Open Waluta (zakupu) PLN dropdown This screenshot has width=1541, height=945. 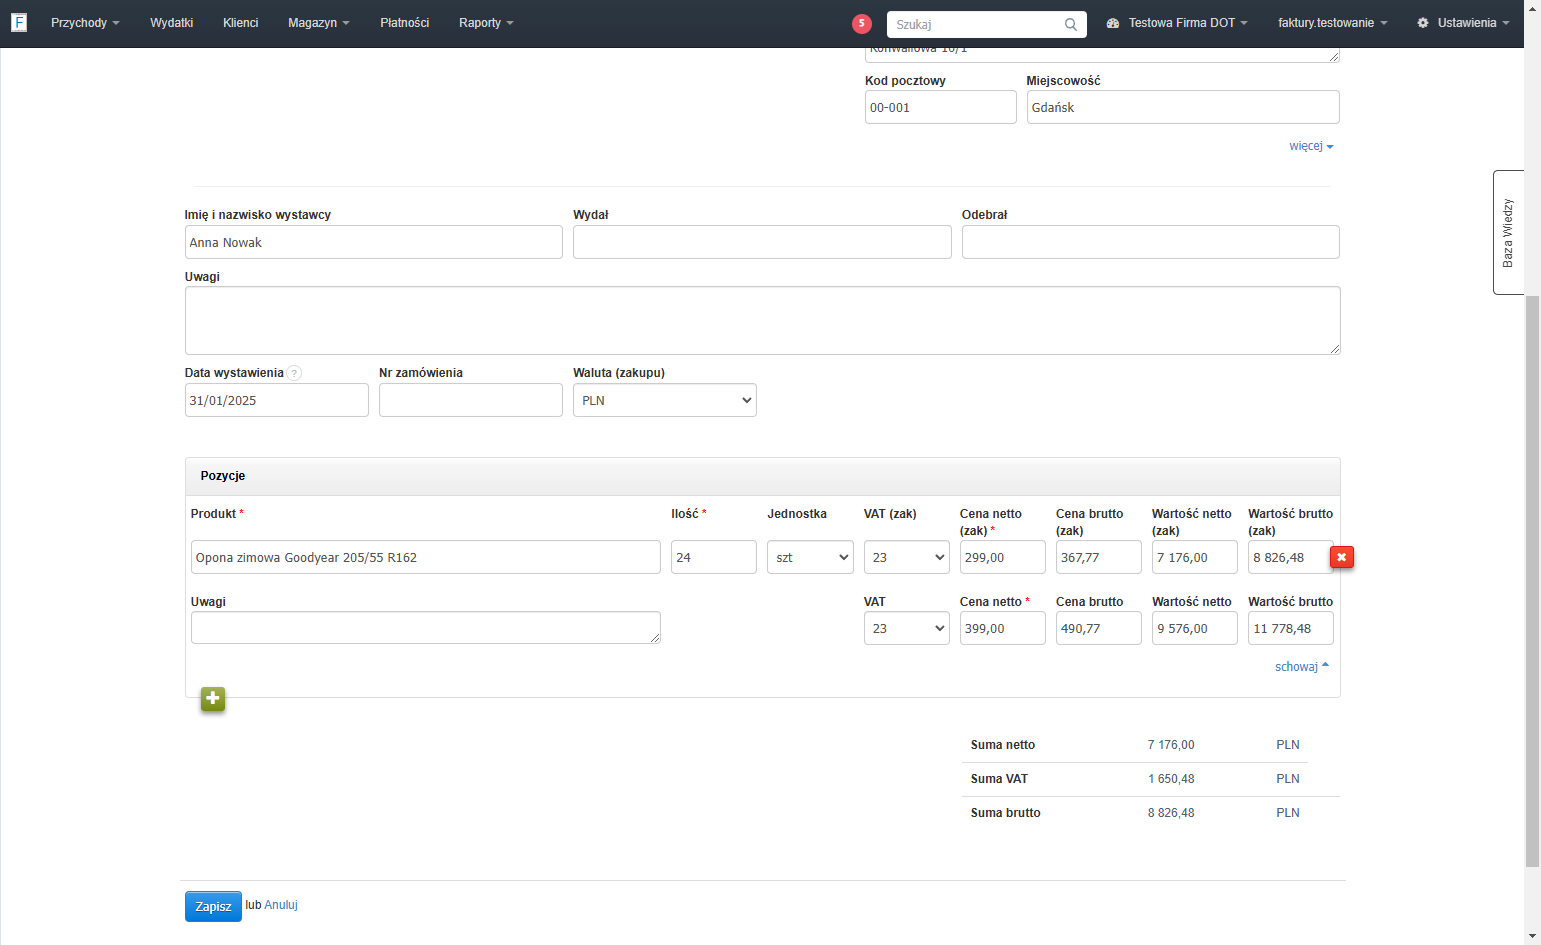(665, 400)
